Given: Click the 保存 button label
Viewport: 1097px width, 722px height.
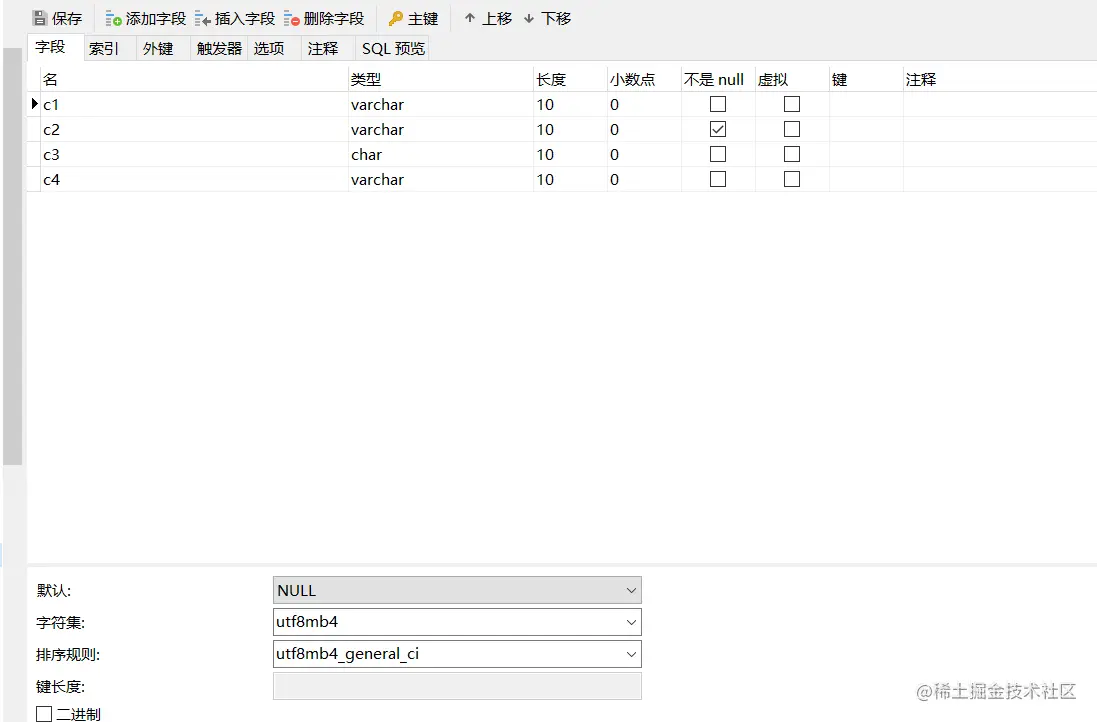Looking at the screenshot, I should click(67, 19).
